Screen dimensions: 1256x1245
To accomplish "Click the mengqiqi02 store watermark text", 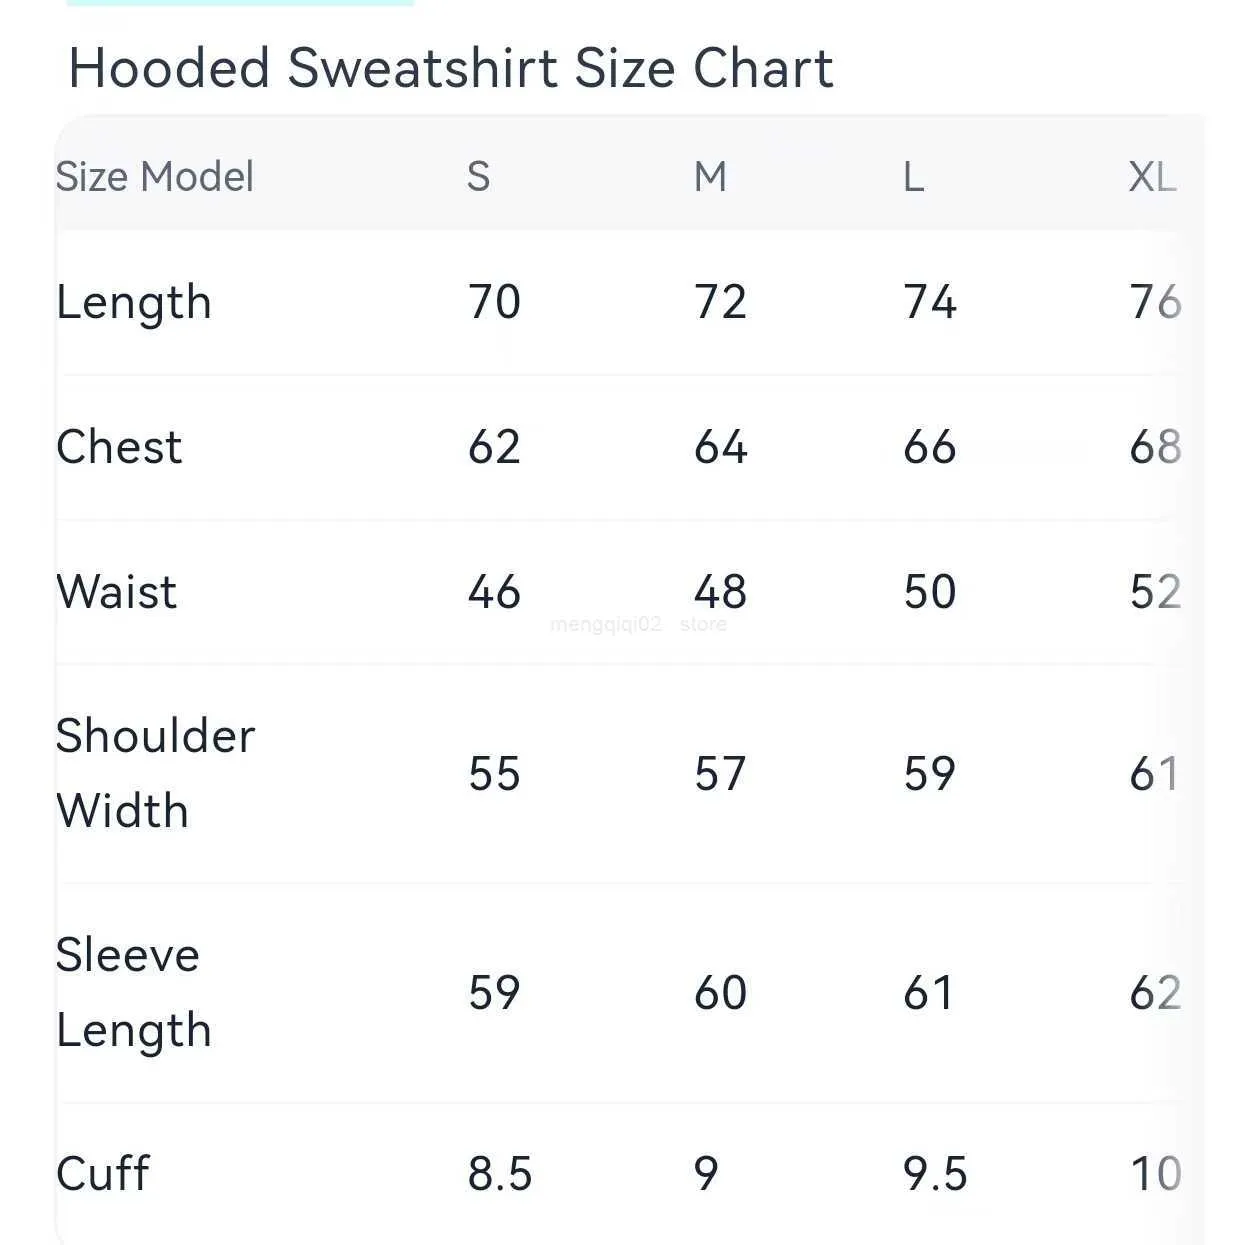I will pos(638,625).
